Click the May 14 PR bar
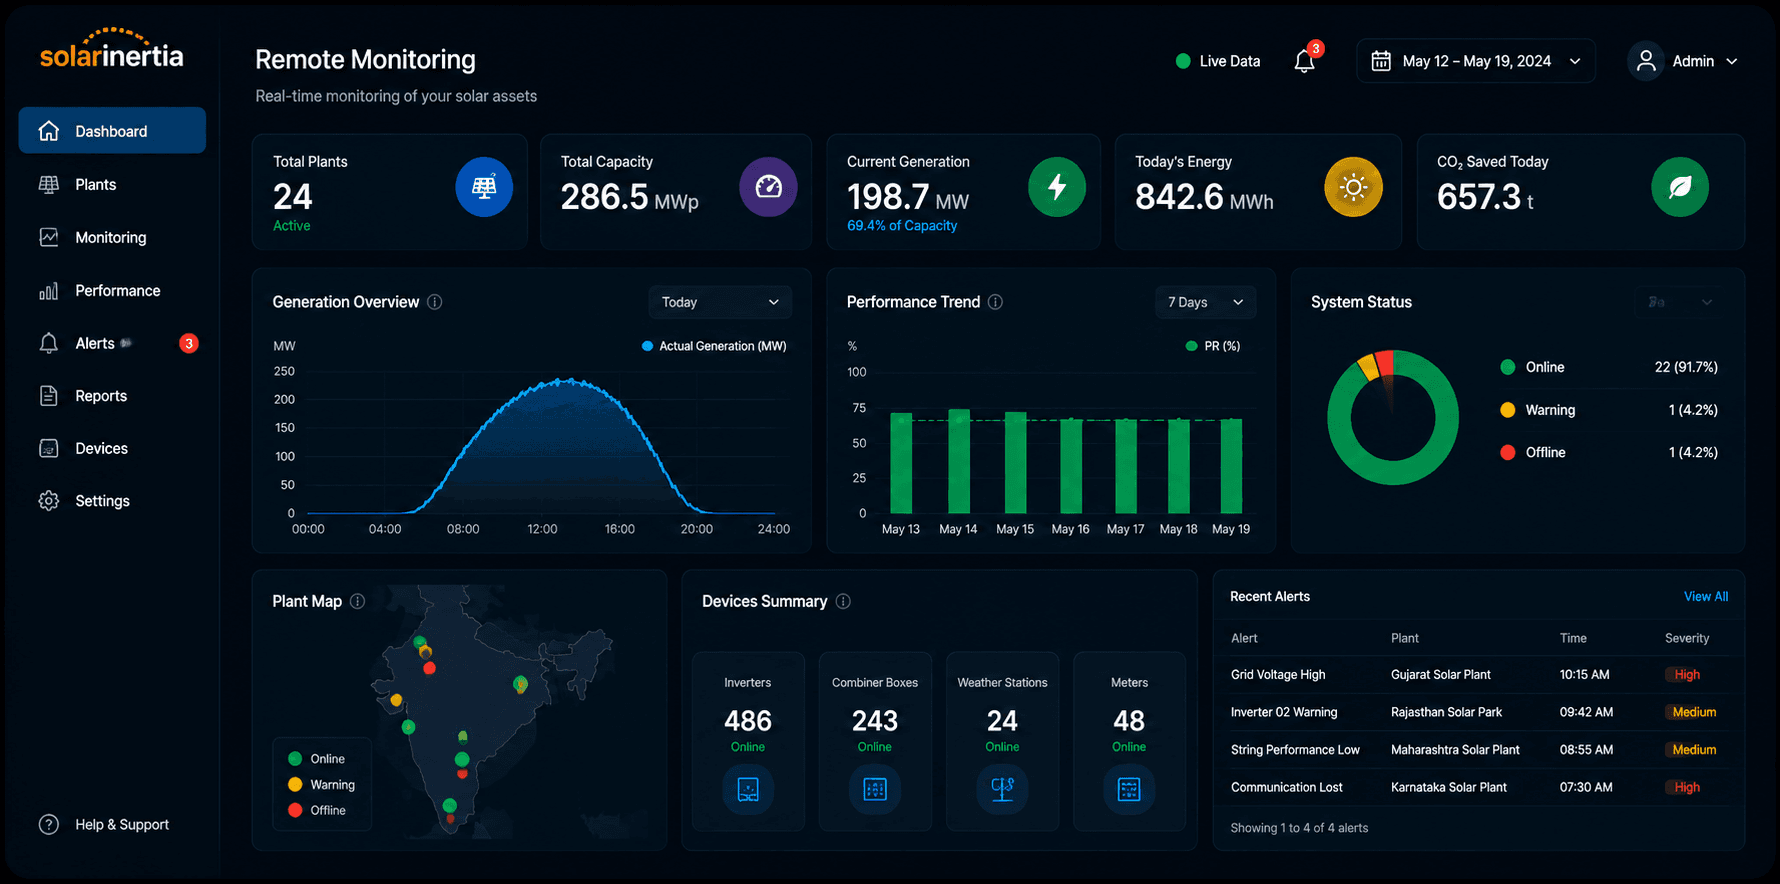 [x=959, y=461]
